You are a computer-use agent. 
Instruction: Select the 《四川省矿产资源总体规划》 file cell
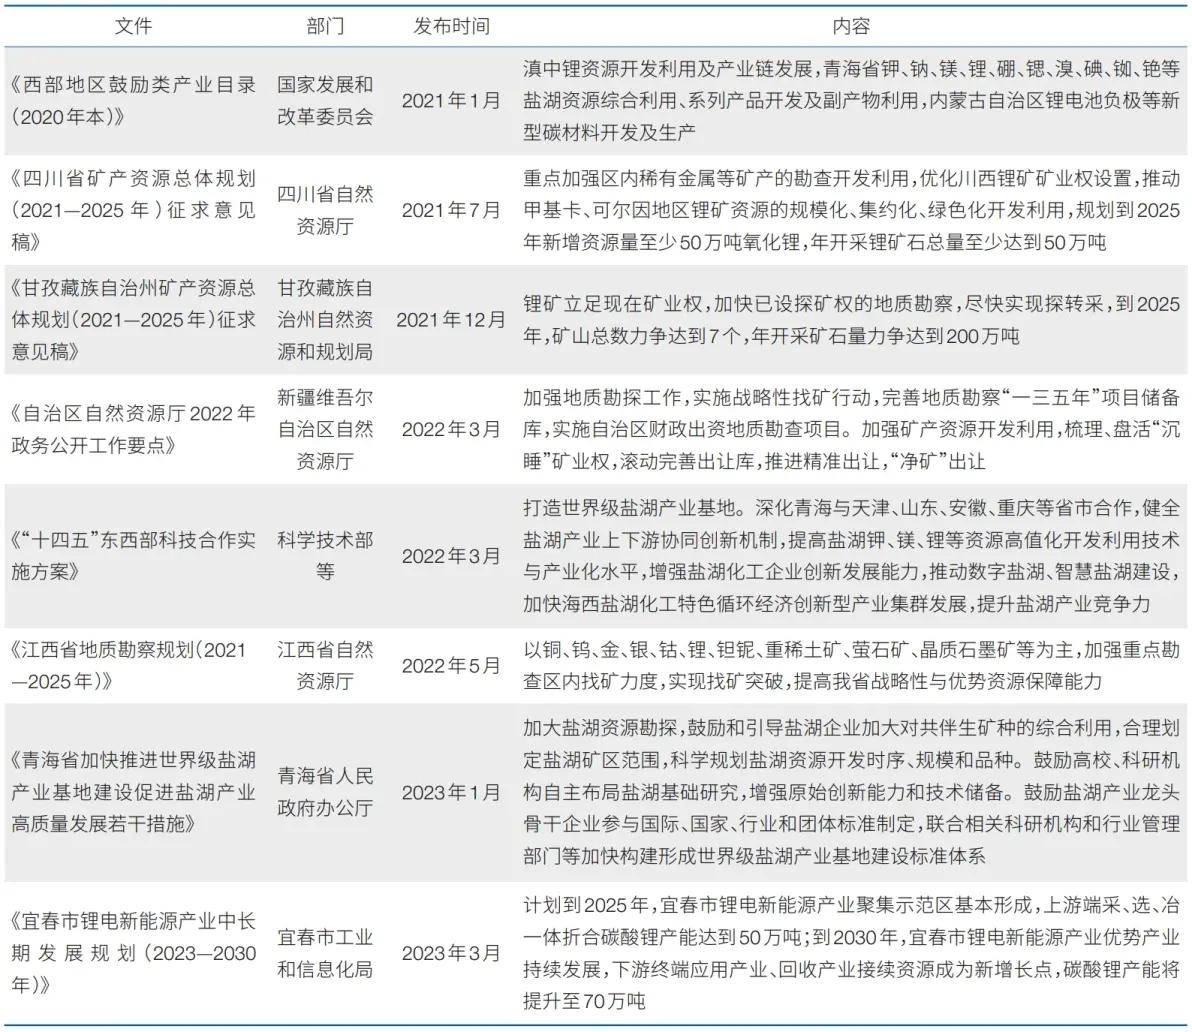coord(133,211)
